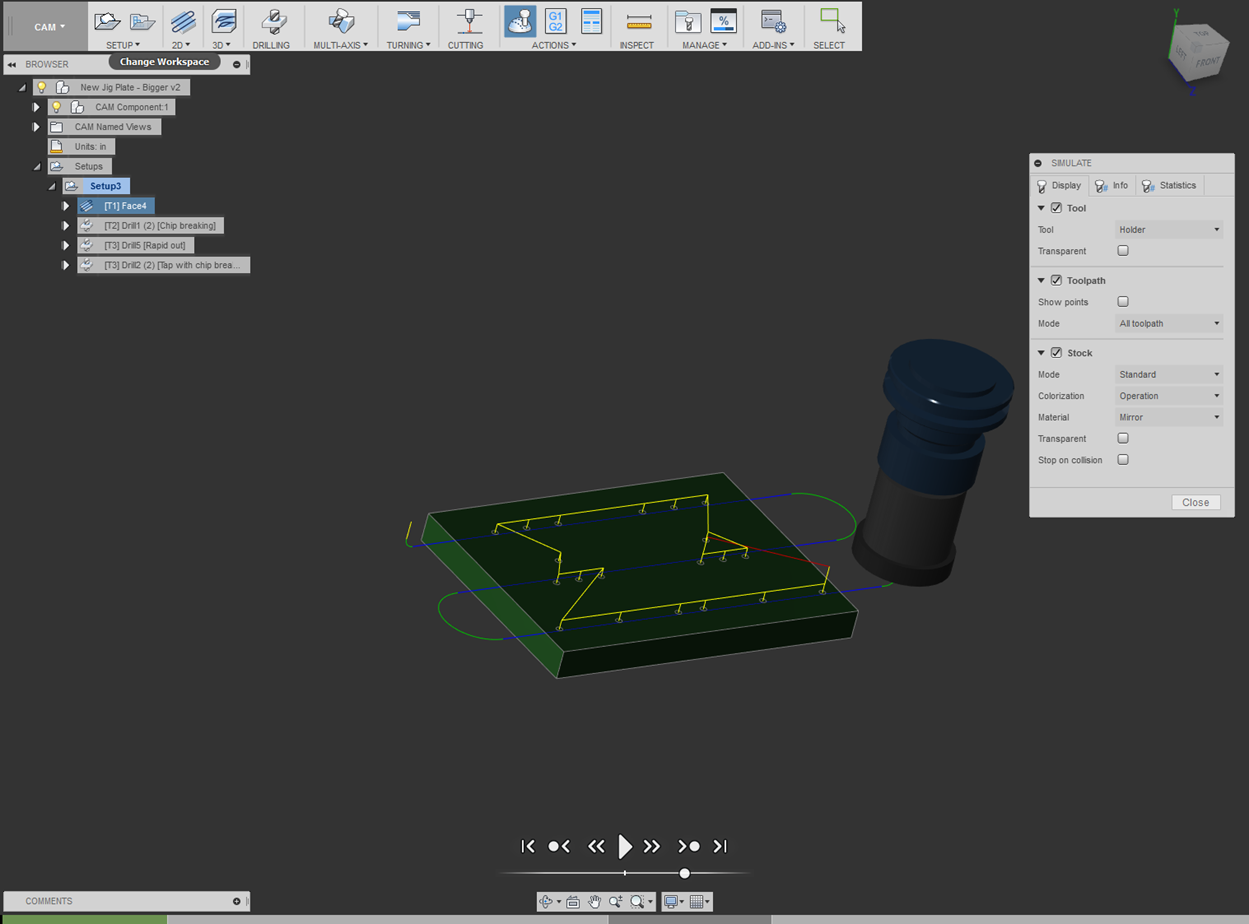Select the Cutting tool icon
1249x924 pixels.
coord(466,21)
